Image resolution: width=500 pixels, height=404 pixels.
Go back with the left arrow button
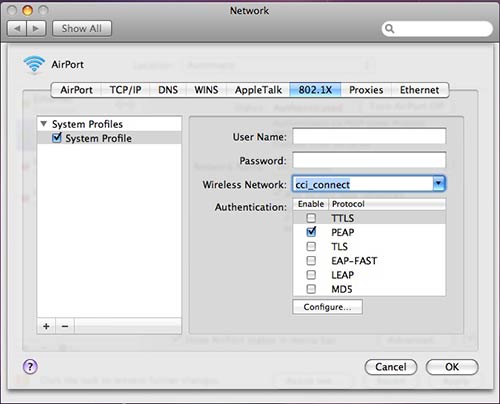pos(17,29)
